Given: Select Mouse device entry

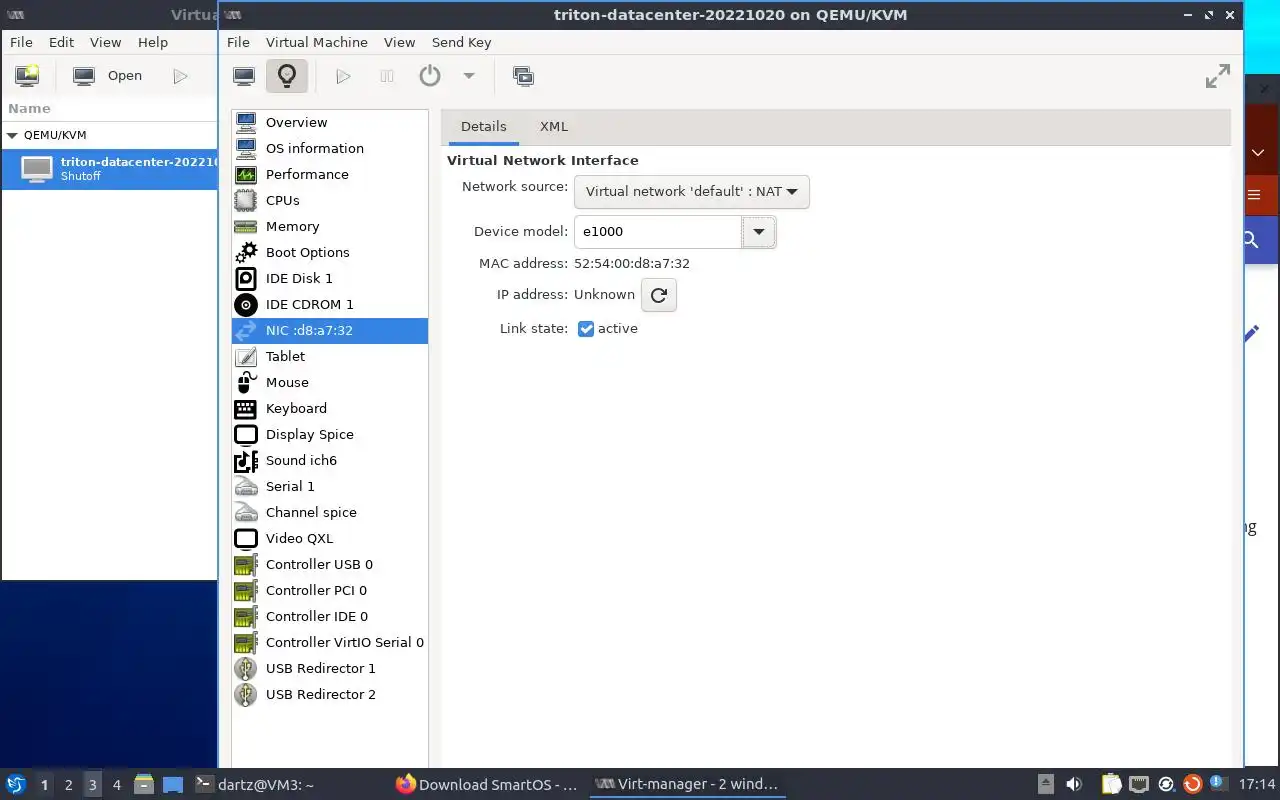Looking at the screenshot, I should [x=330, y=382].
